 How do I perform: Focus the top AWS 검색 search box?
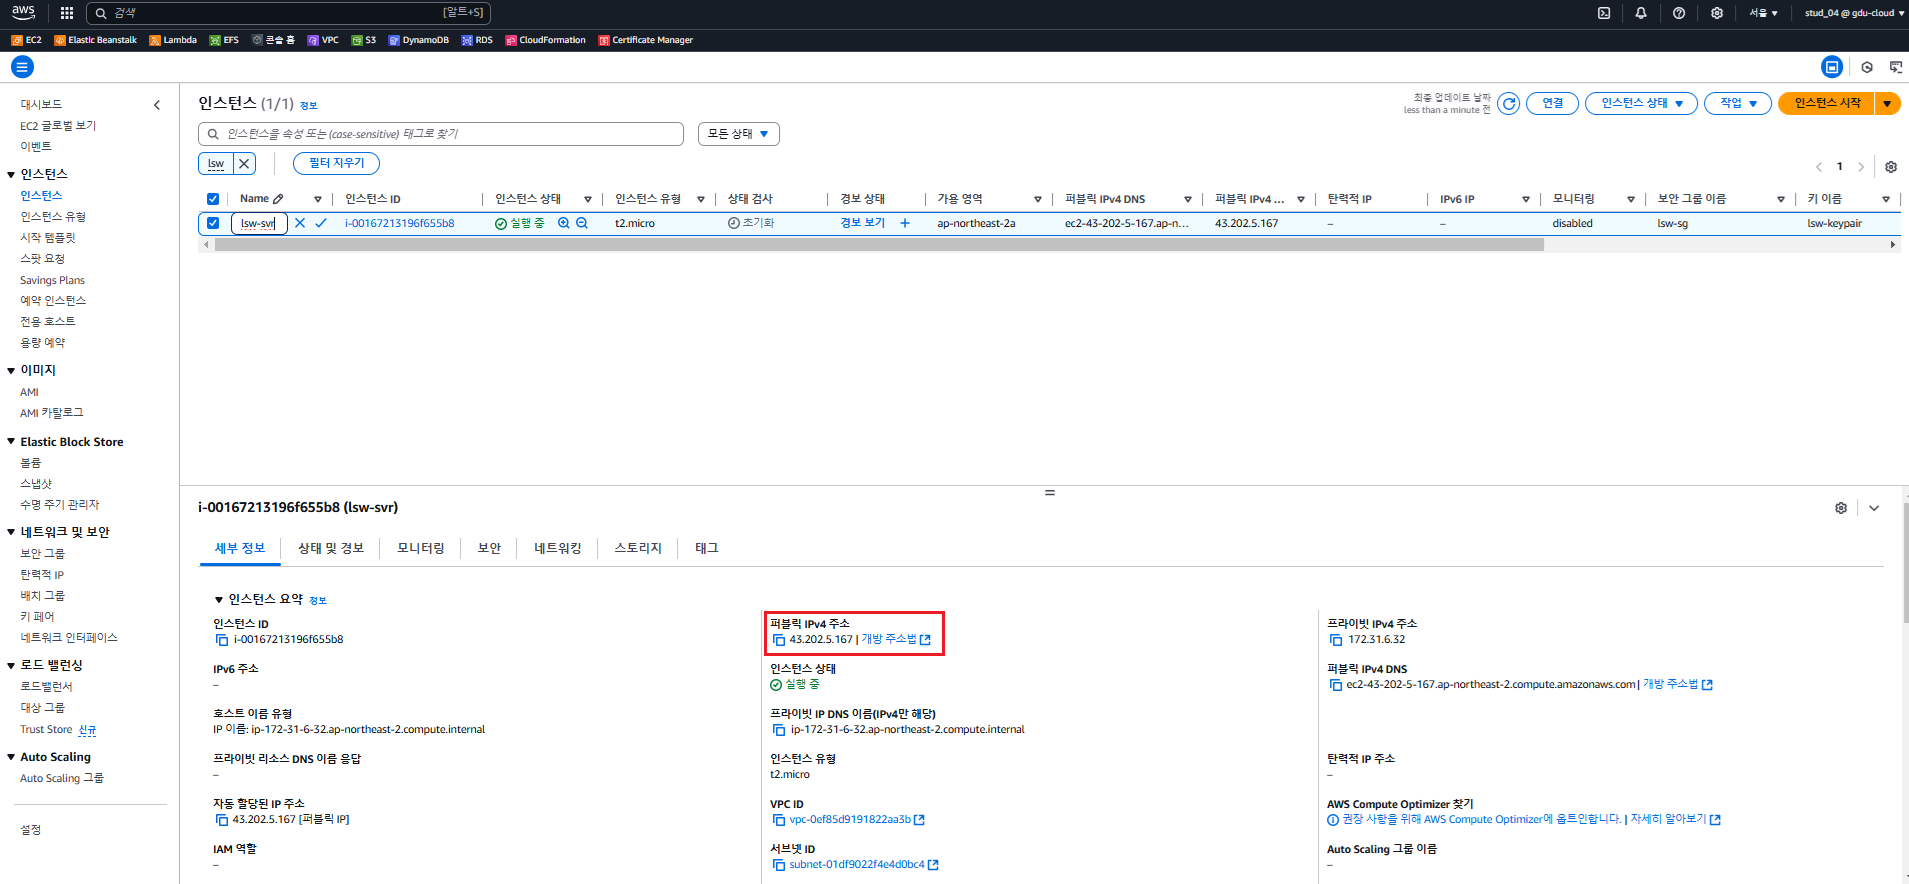[288, 13]
